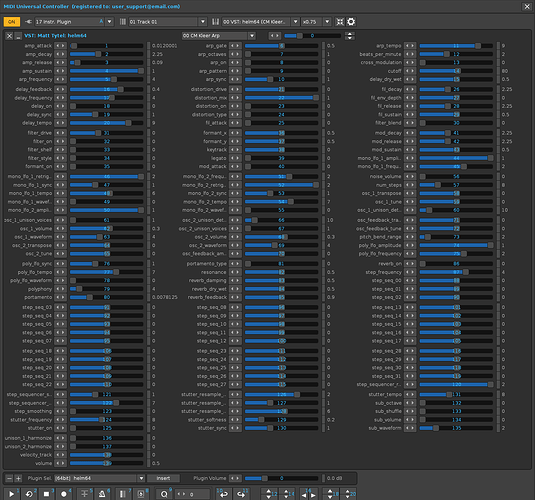Toggle the delay_on slider switch
Image resolution: width=535 pixels, height=500 pixels.
click(x=106, y=106)
